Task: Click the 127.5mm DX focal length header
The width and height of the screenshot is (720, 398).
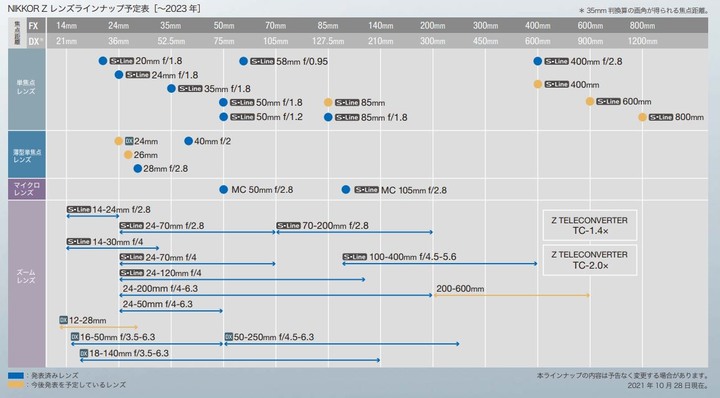Action: click(328, 41)
